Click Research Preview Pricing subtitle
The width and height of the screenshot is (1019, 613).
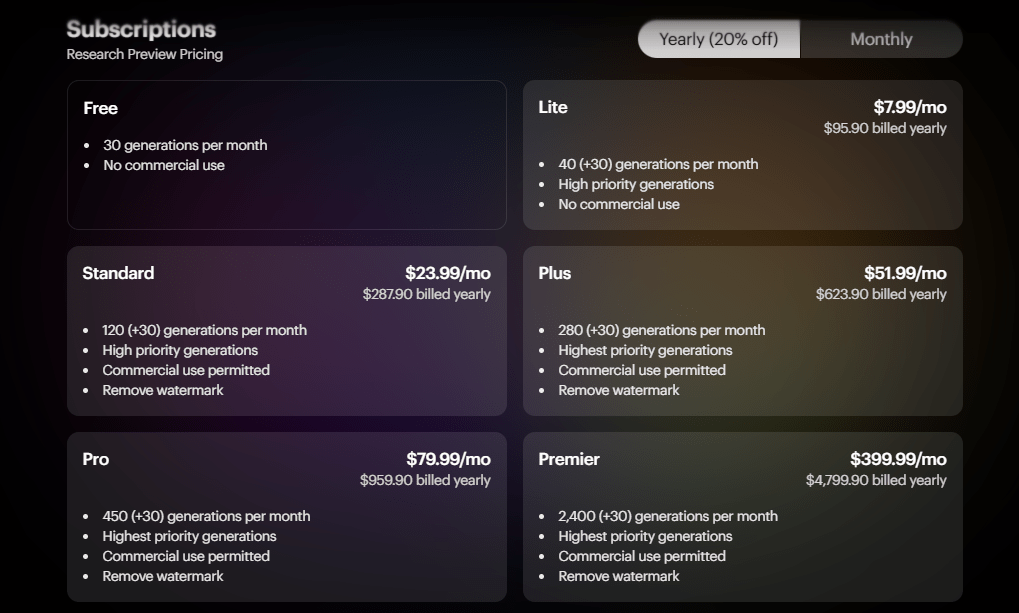click(x=144, y=54)
